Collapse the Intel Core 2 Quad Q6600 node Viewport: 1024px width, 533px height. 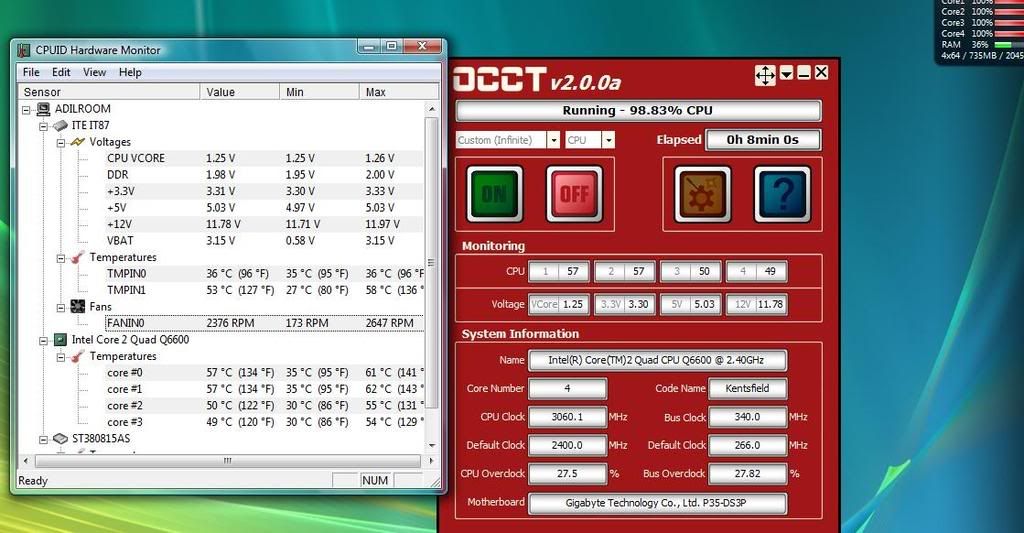click(x=43, y=340)
